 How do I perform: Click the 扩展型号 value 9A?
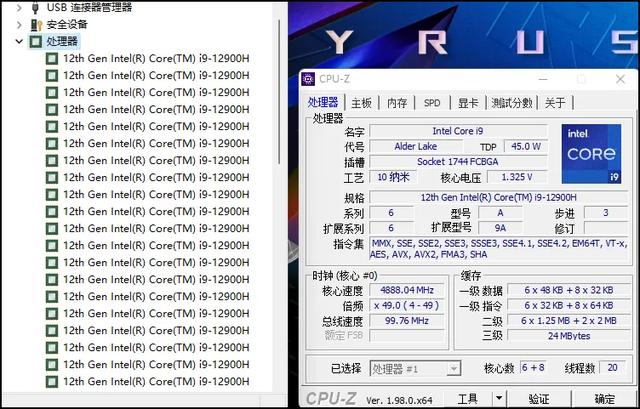[500, 228]
